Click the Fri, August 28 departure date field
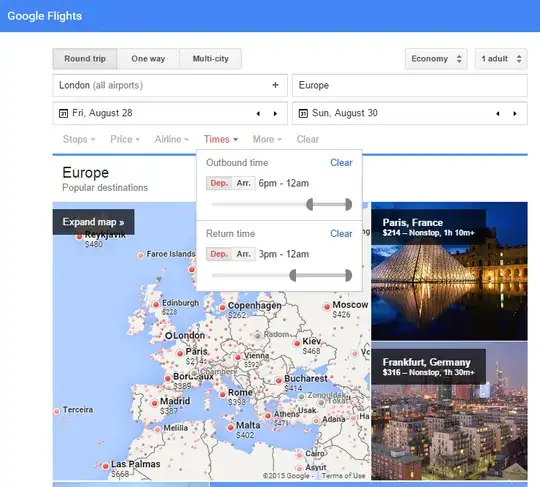Screen dimensions: 540x487 [170, 113]
